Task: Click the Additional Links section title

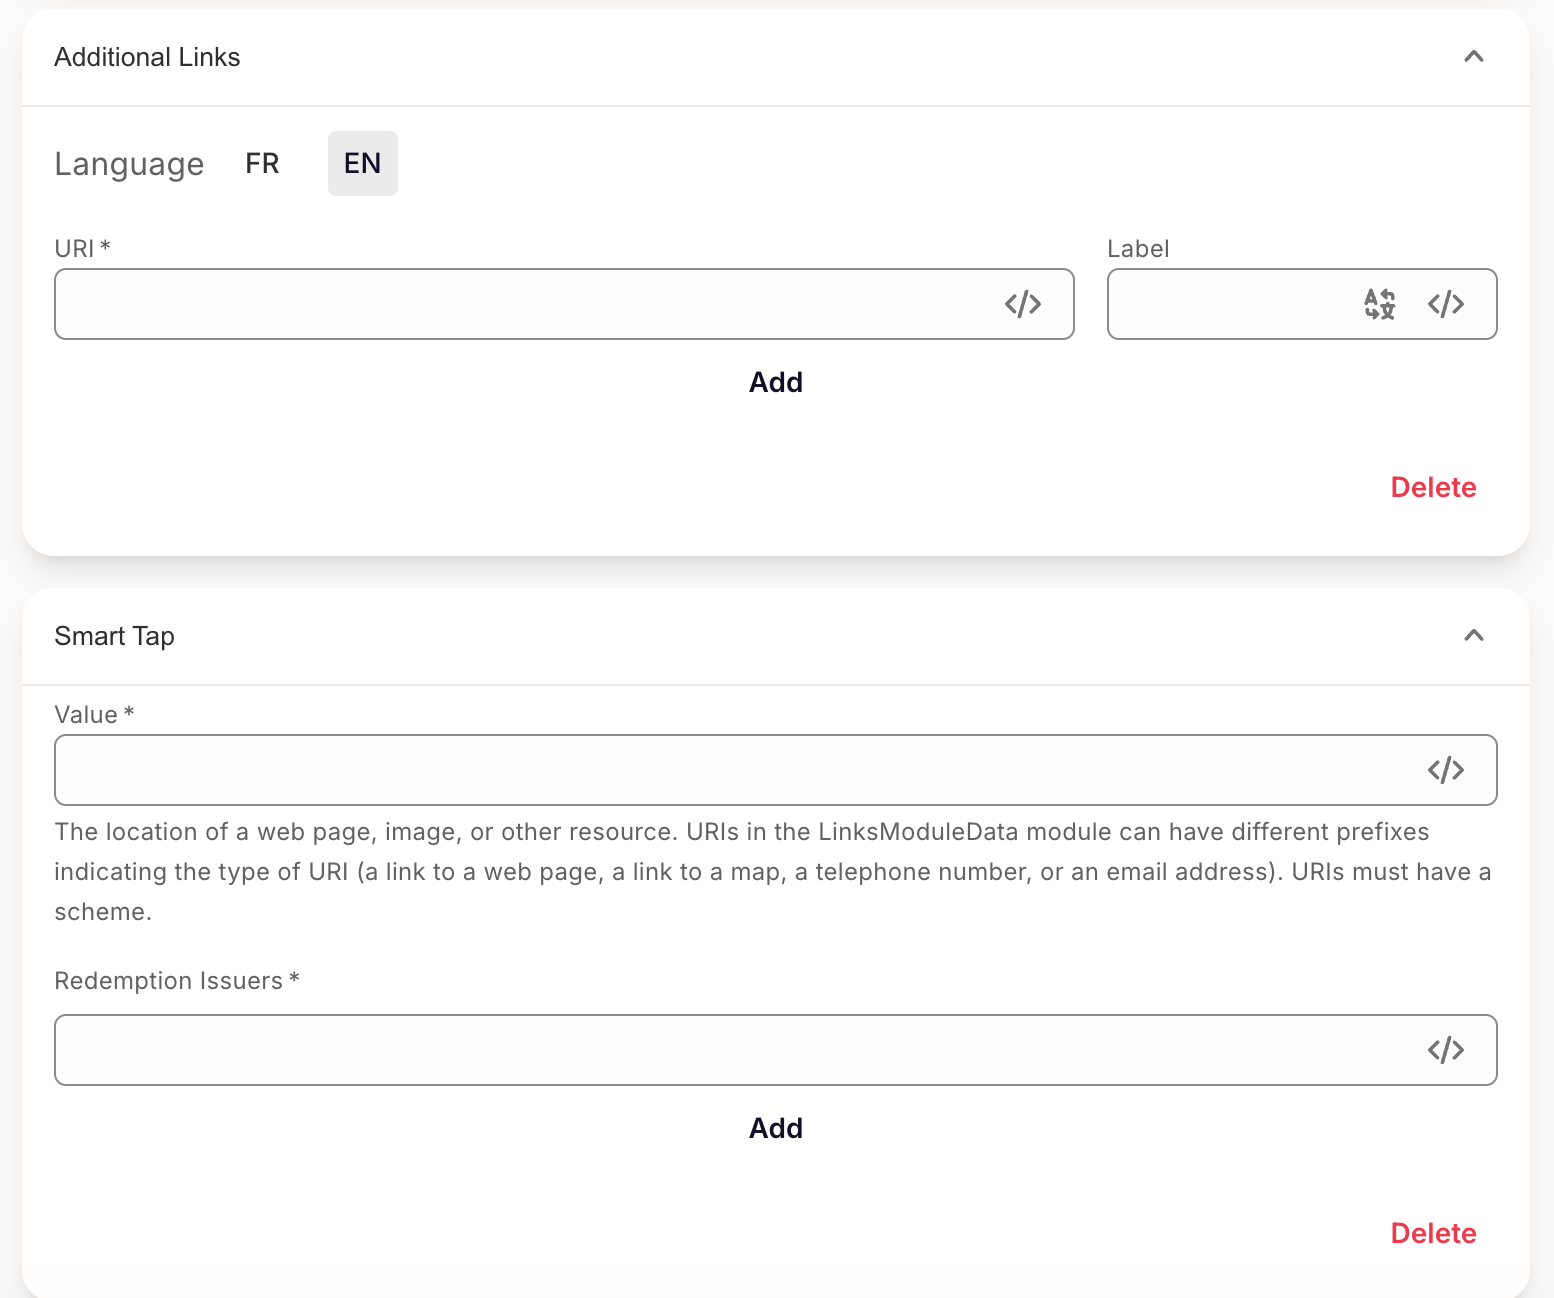Action: point(147,57)
